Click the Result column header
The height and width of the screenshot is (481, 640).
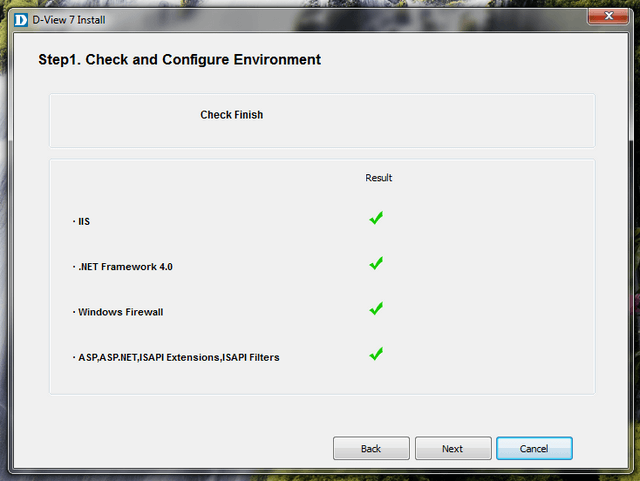coord(378,178)
